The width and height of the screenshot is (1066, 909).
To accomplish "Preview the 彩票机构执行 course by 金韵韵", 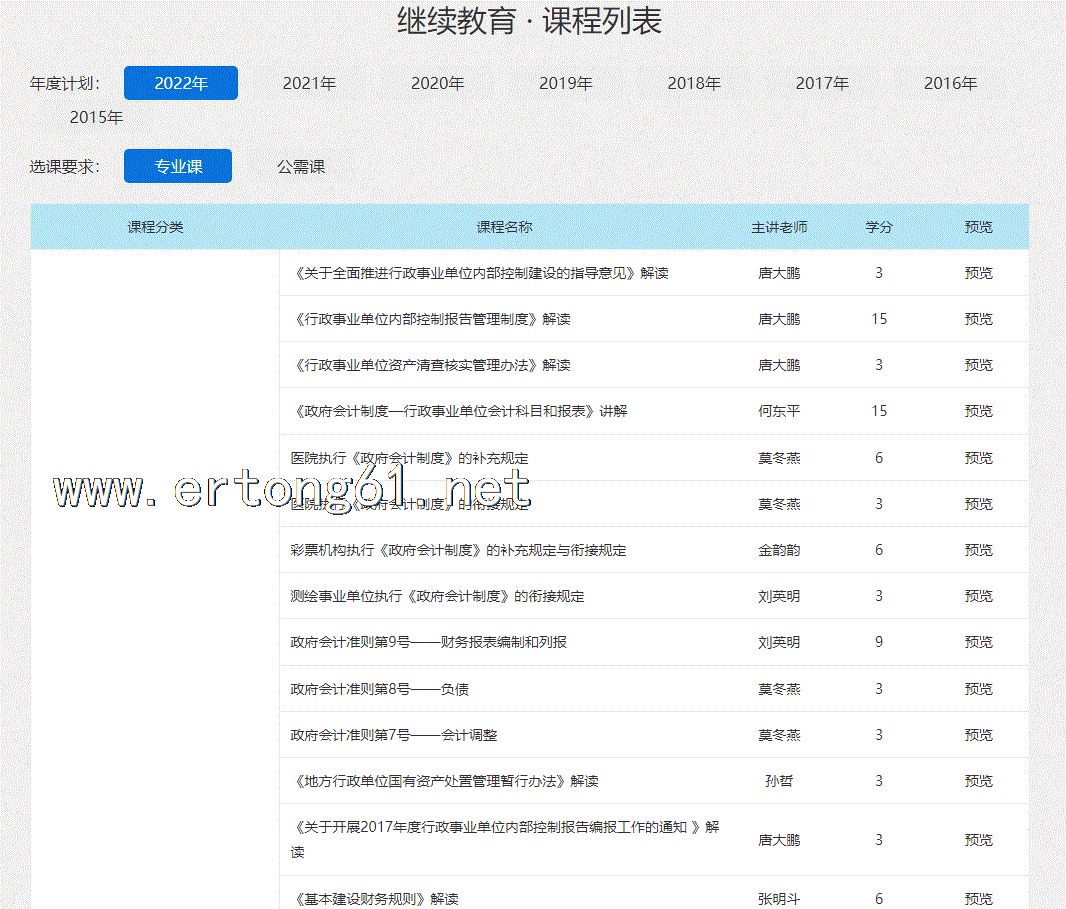I will click(978, 550).
